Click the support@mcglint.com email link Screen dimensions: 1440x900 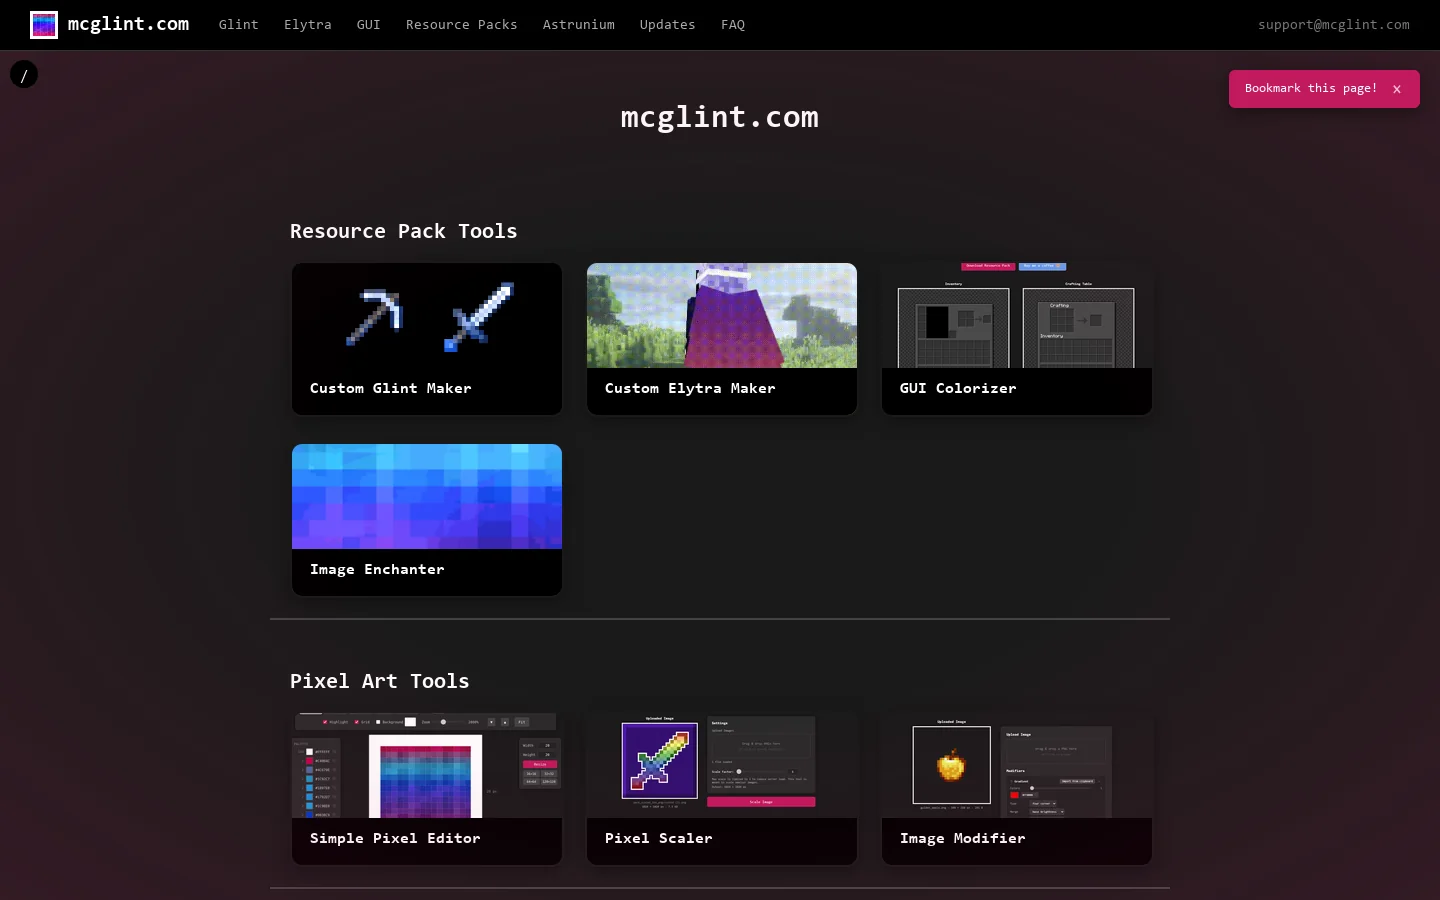pyautogui.click(x=1334, y=25)
